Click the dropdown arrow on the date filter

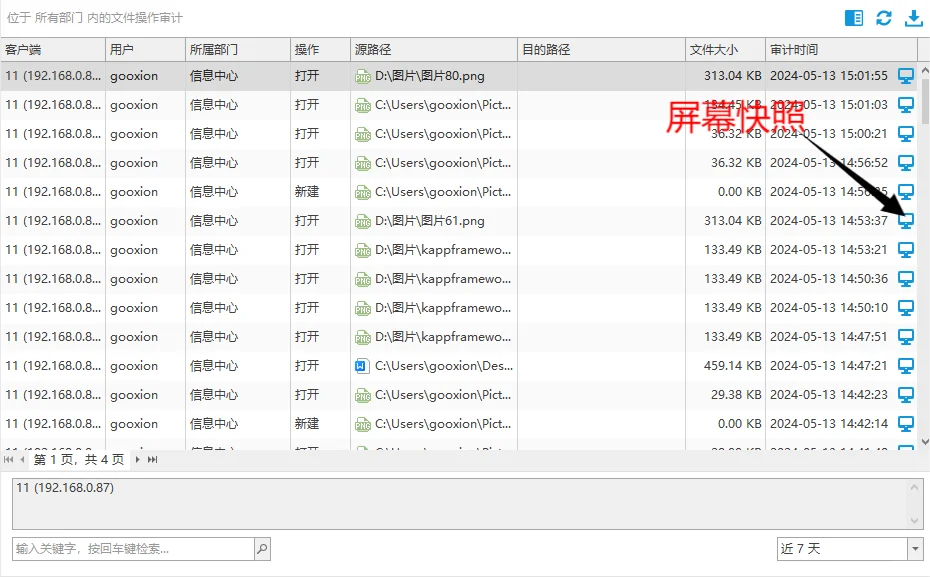pyautogui.click(x=916, y=548)
